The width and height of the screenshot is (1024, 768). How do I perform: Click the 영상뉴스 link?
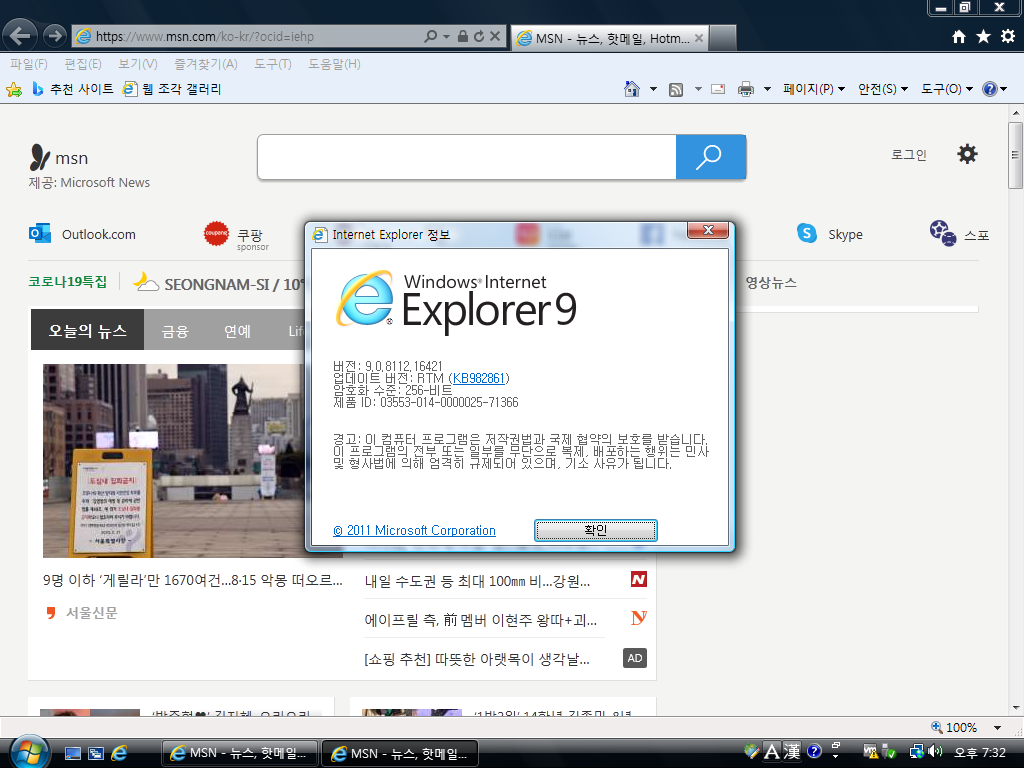tap(771, 283)
